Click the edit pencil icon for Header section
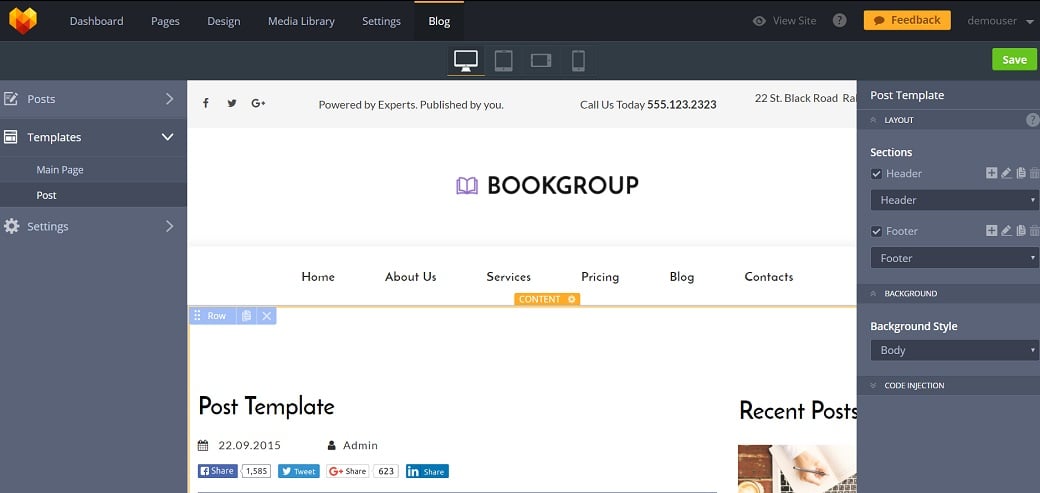 (x=1006, y=173)
